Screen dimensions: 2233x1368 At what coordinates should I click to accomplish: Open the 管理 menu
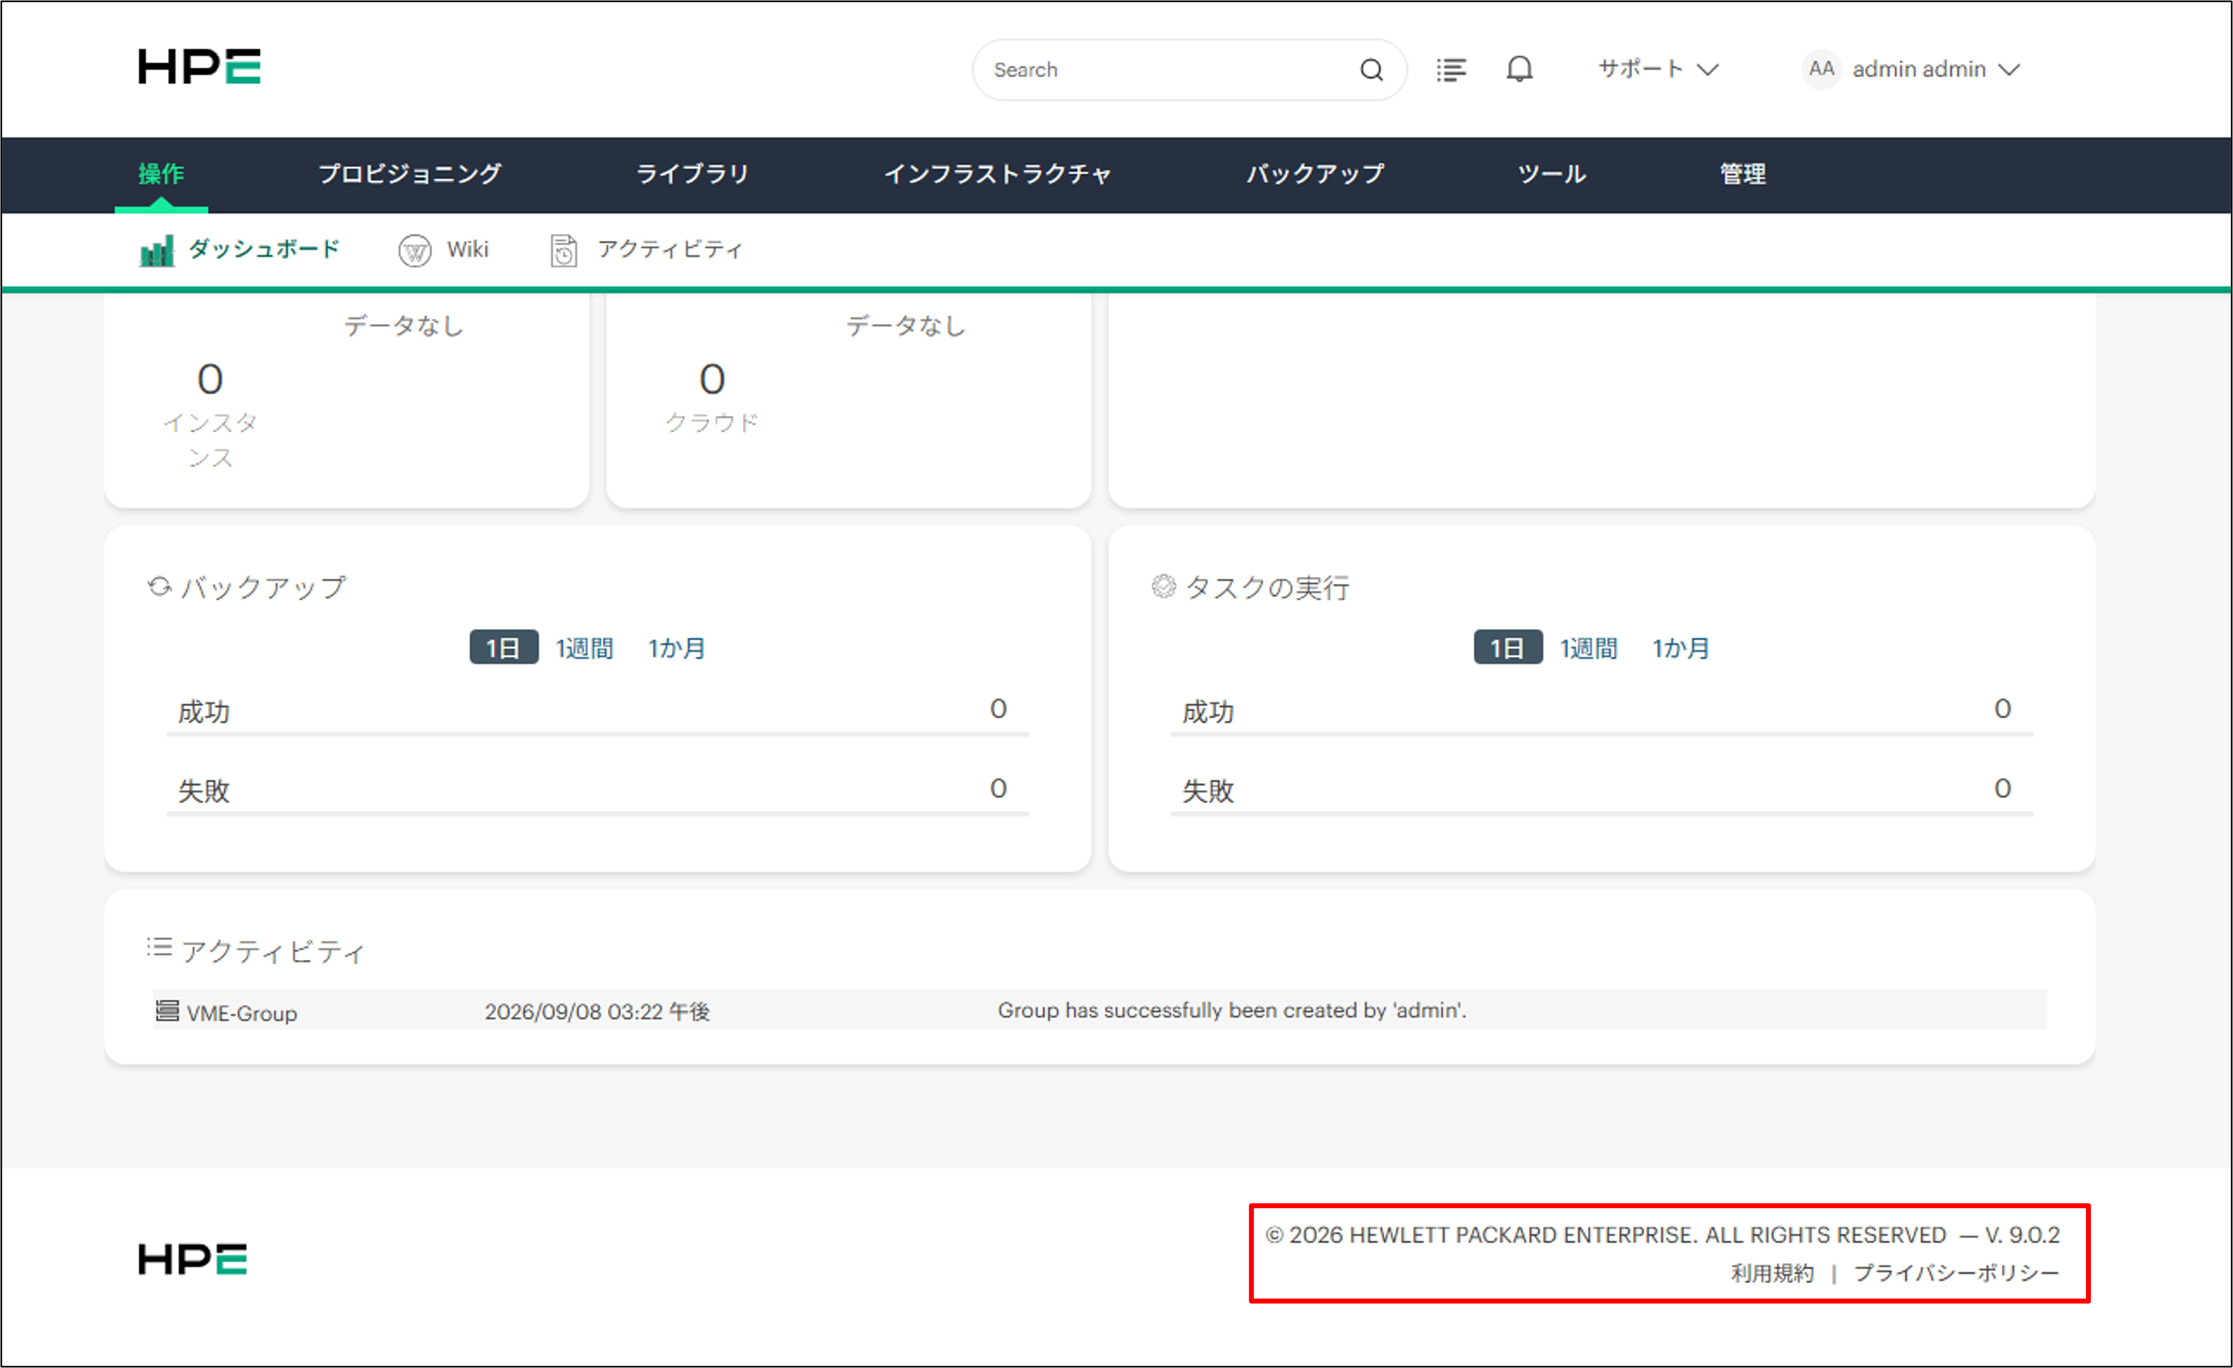[1743, 174]
